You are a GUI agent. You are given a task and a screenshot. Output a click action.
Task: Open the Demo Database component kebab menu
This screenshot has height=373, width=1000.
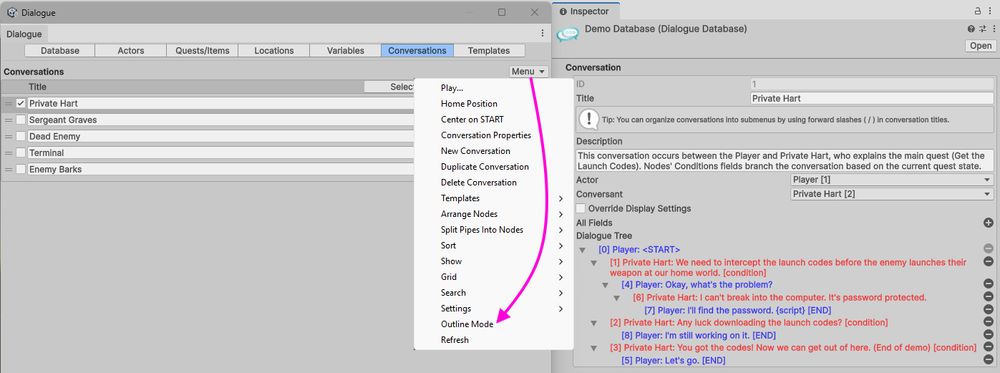pos(994,29)
